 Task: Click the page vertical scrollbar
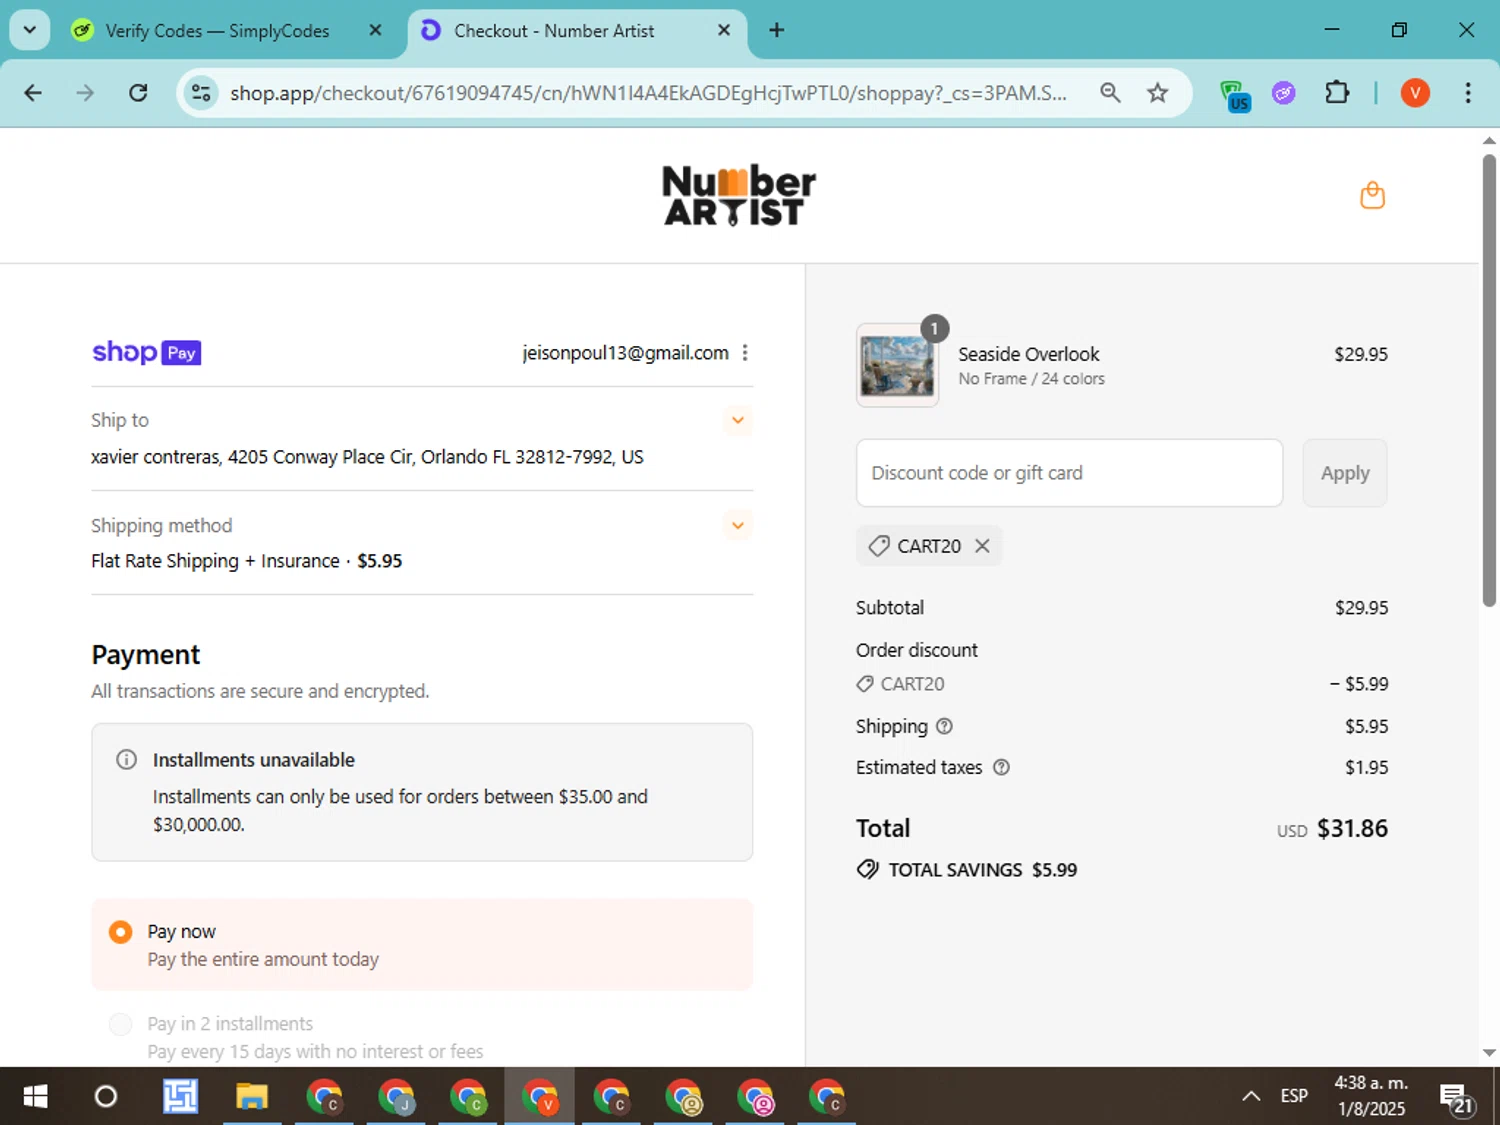pos(1489,380)
